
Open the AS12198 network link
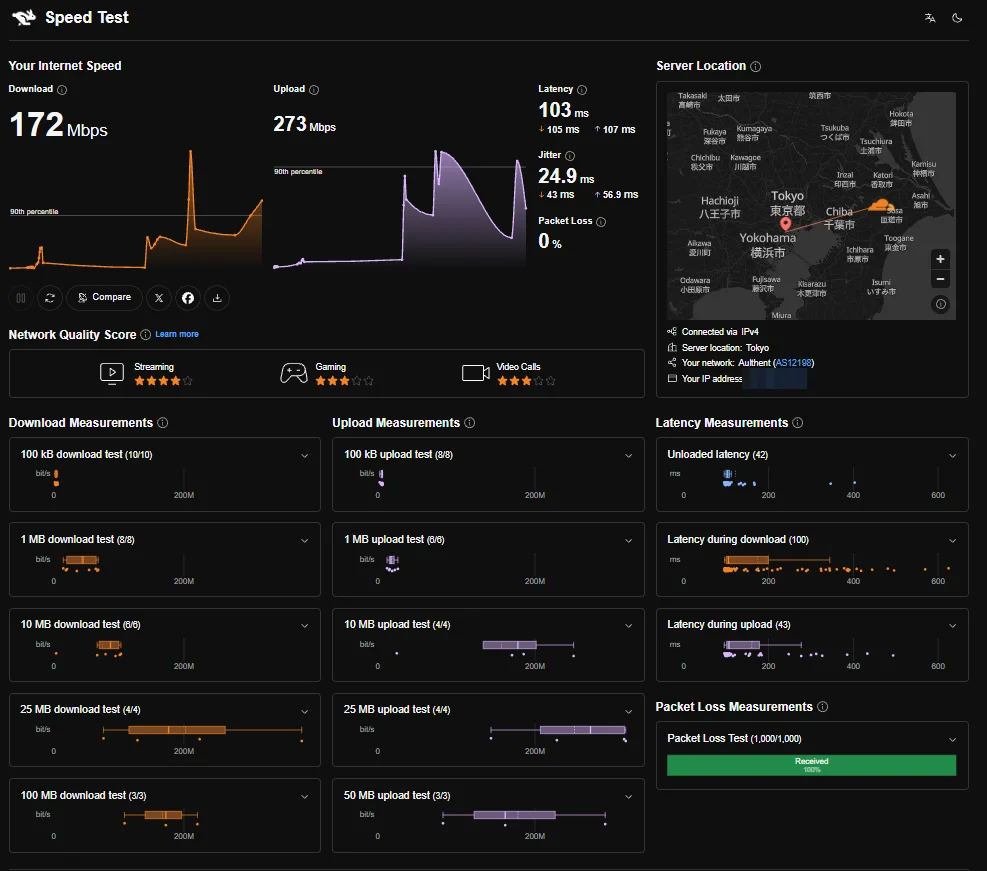[793, 362]
